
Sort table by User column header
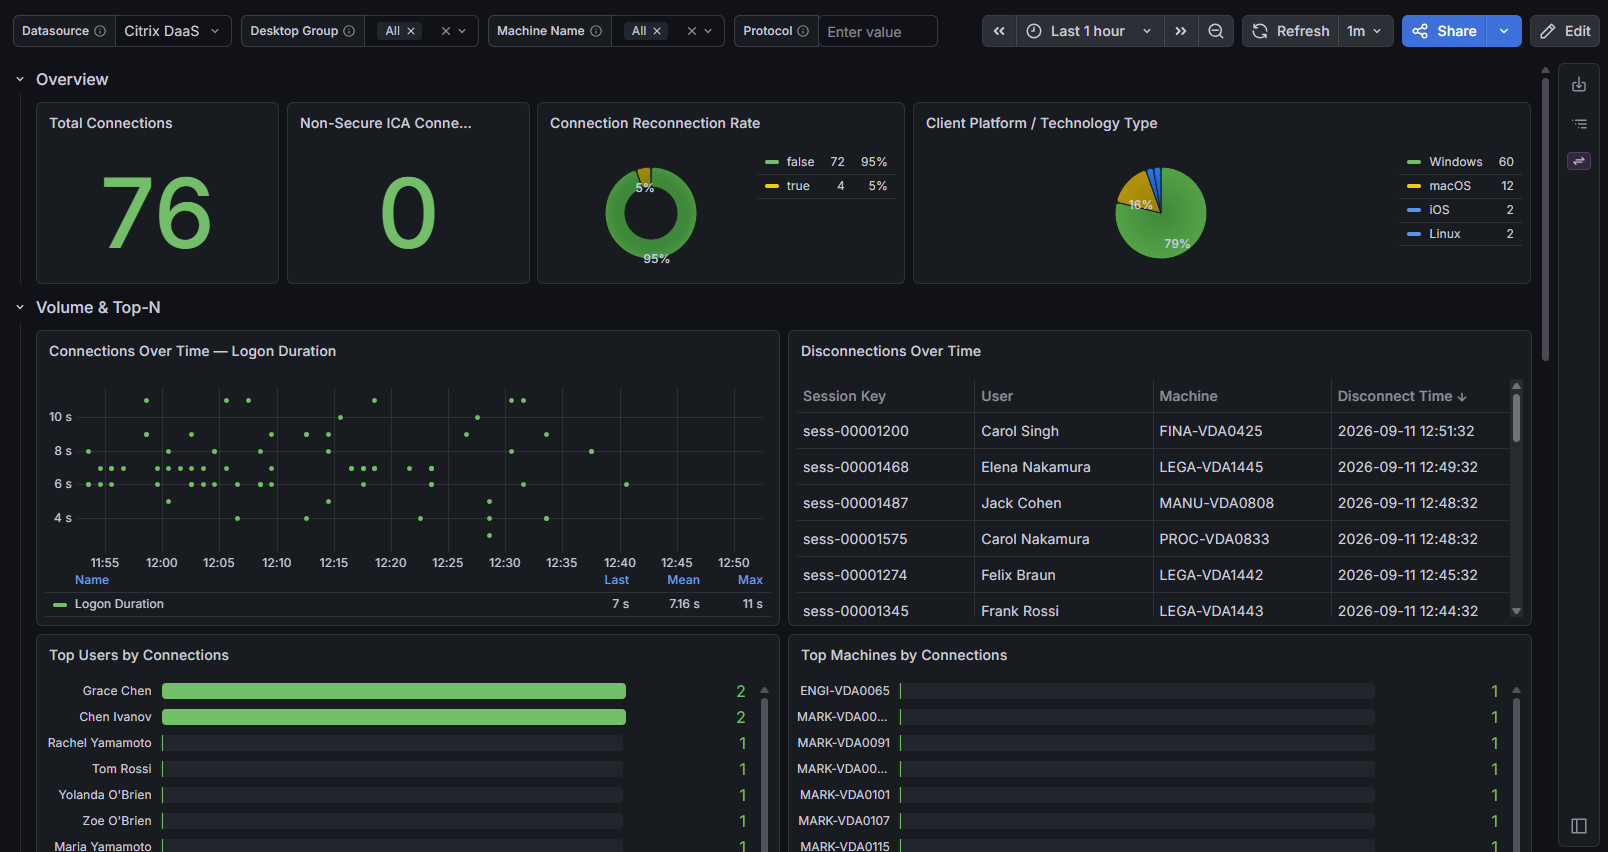tap(997, 396)
